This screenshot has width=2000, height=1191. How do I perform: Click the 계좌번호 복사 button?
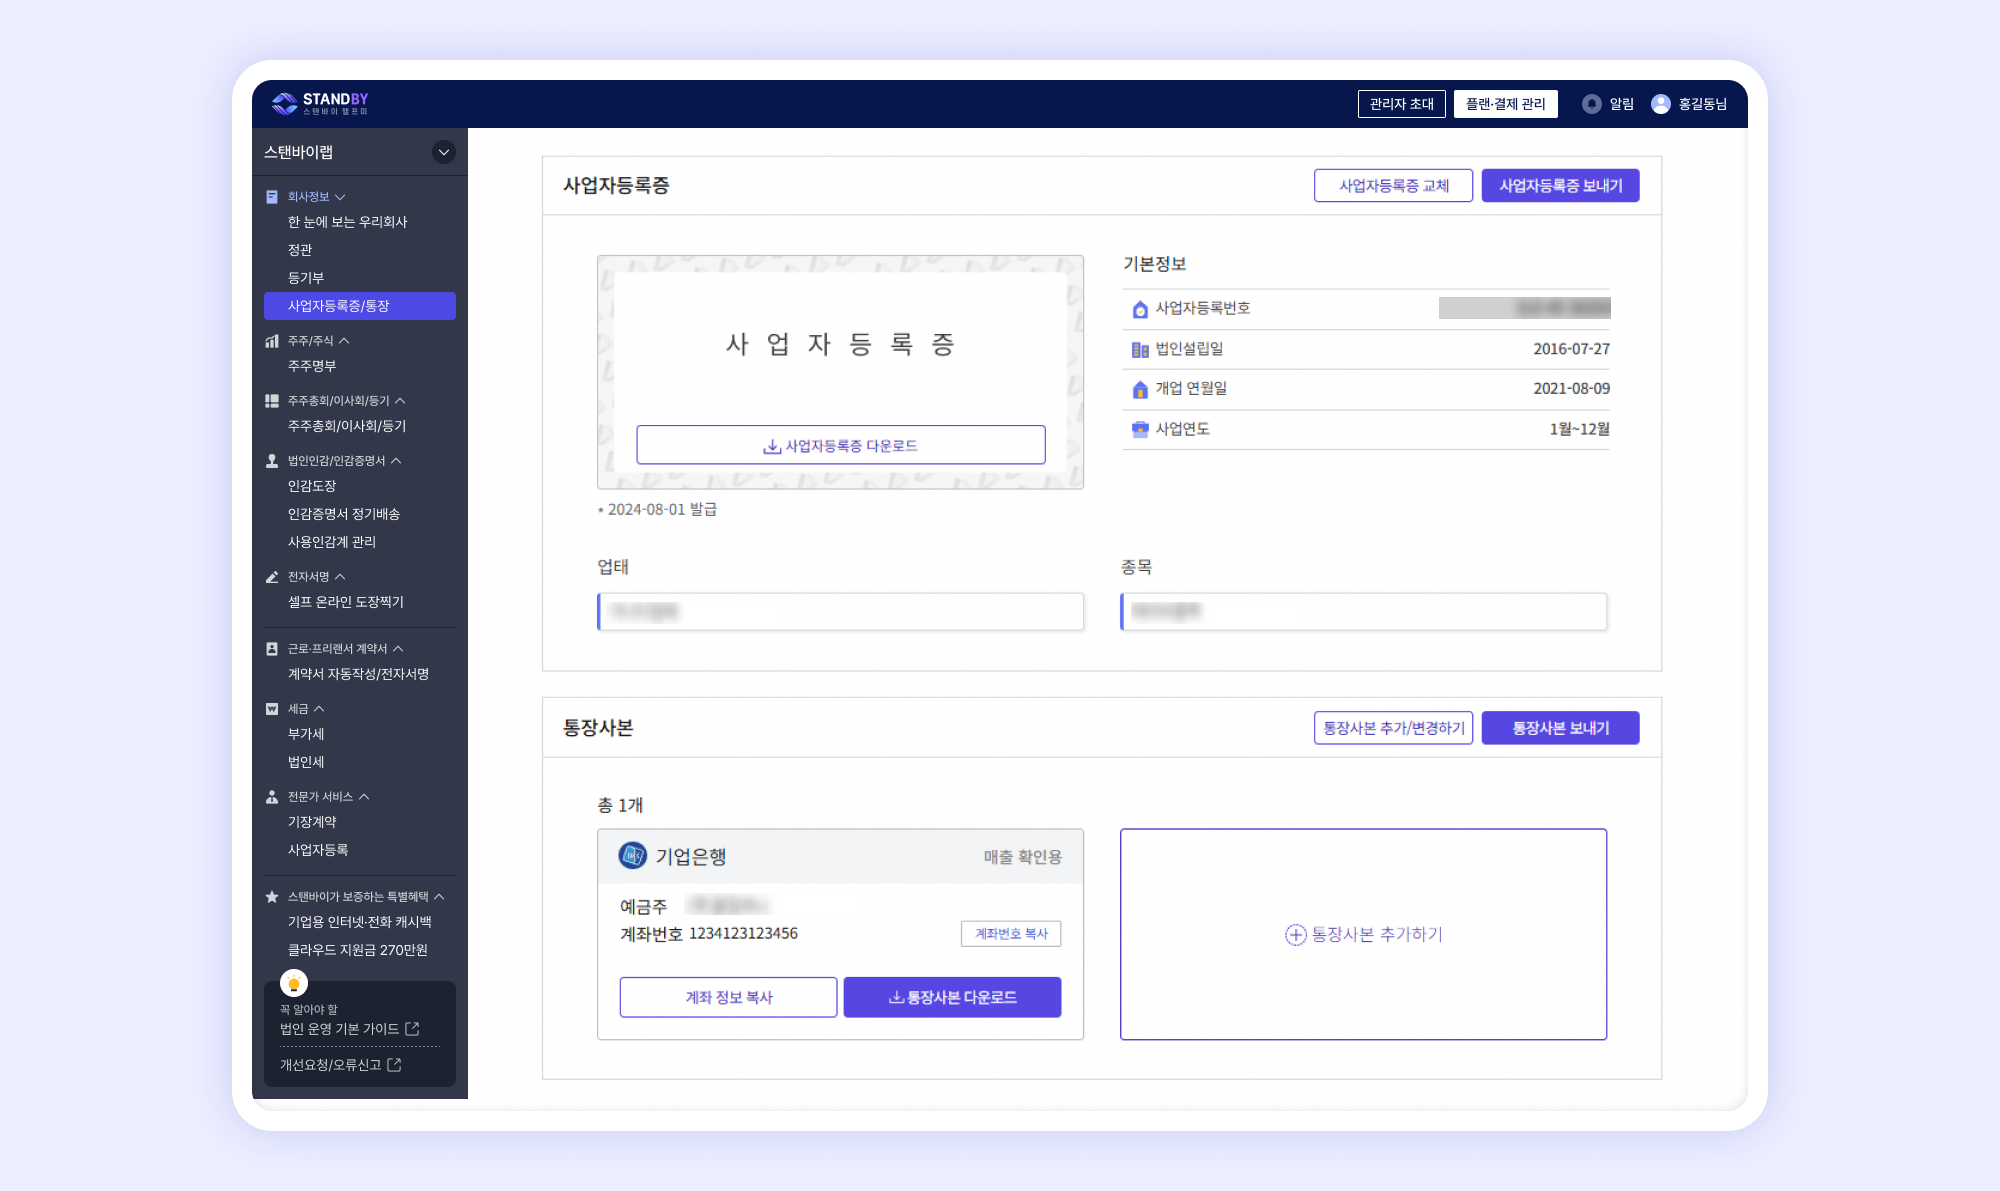point(1010,934)
